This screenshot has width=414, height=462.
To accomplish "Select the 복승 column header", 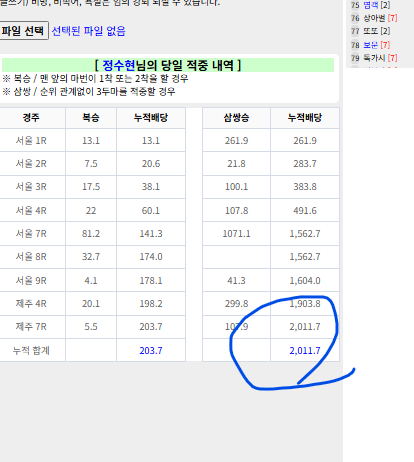I will point(91,118).
